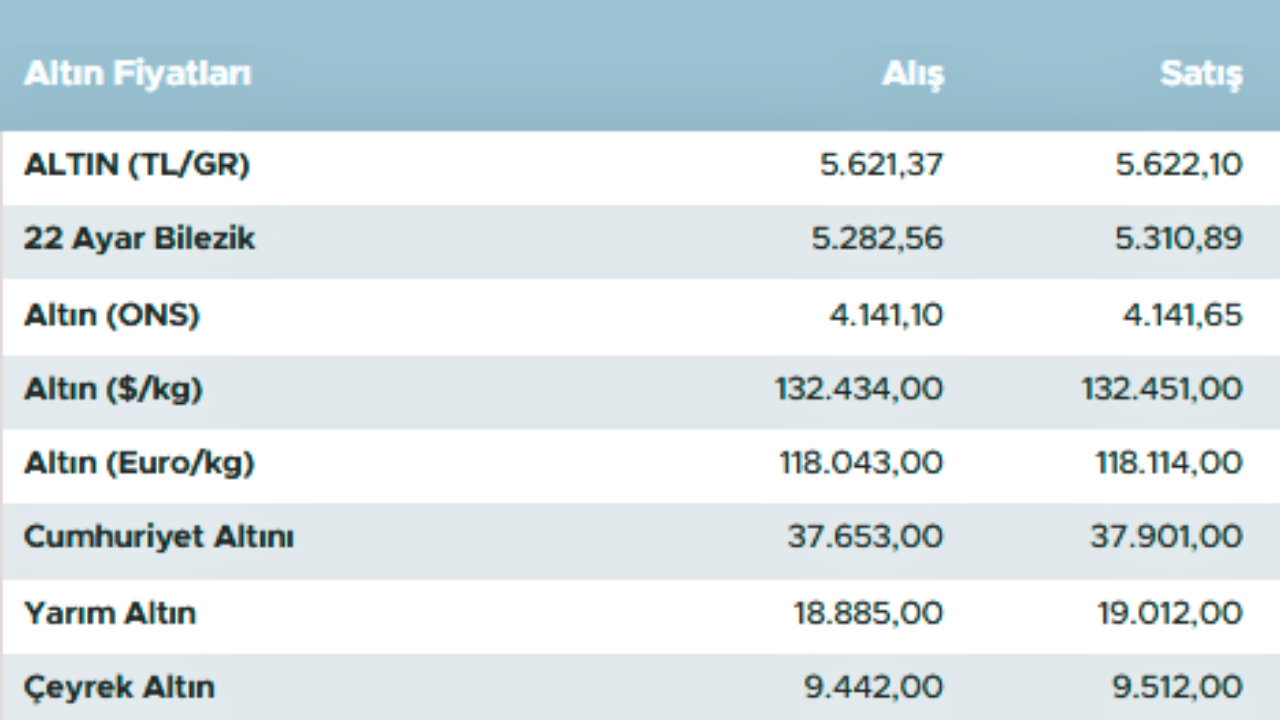Select the Altın ($/kg) selling price 132.451,00
This screenshot has width=1280, height=720.
[1162, 389]
